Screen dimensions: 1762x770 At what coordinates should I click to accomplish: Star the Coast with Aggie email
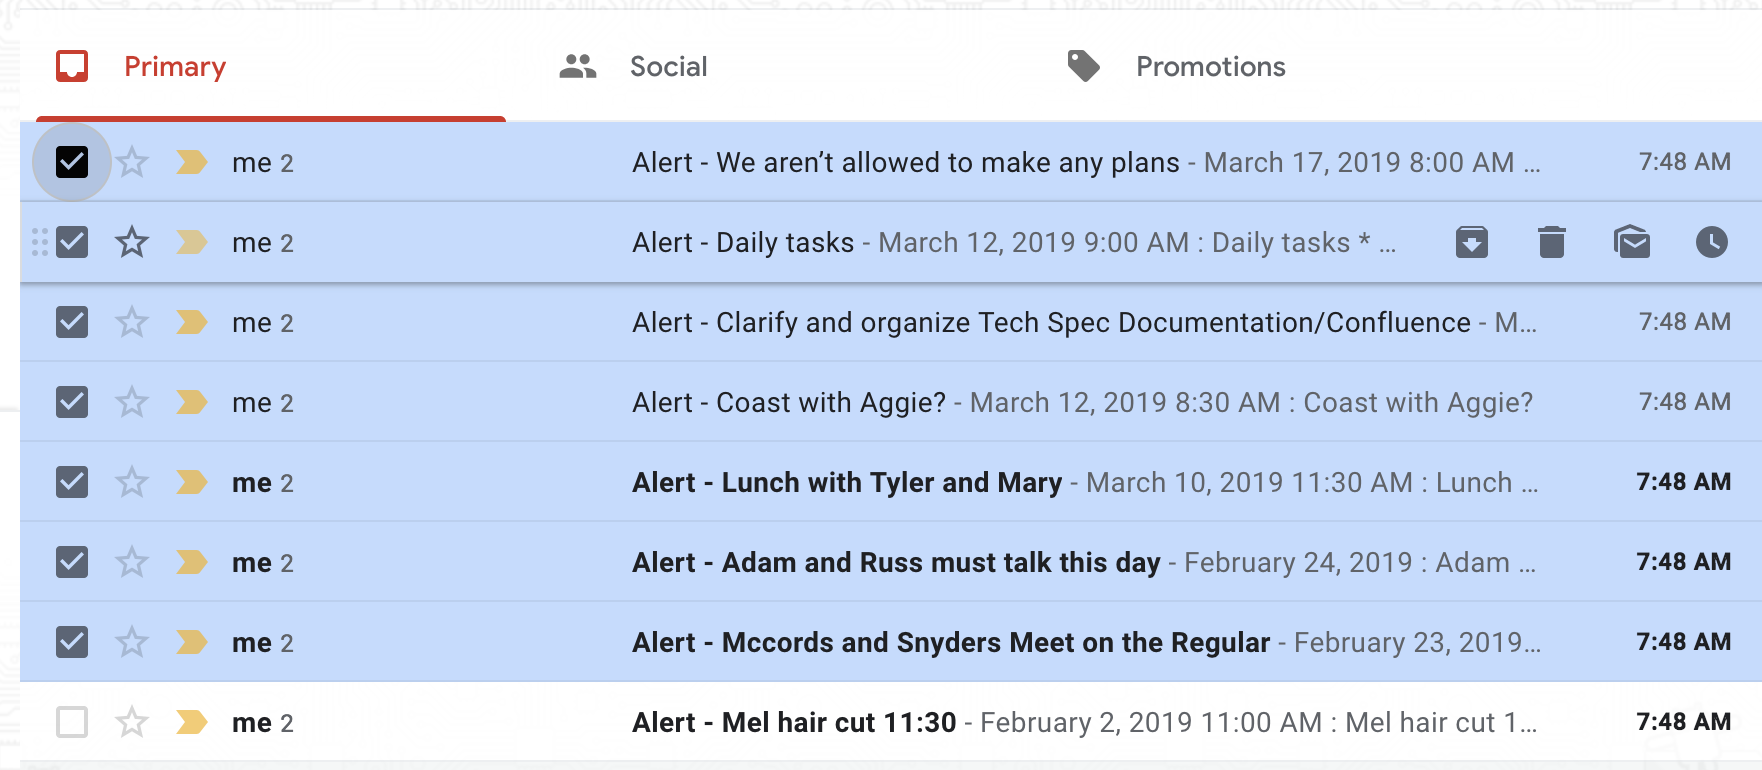(132, 402)
